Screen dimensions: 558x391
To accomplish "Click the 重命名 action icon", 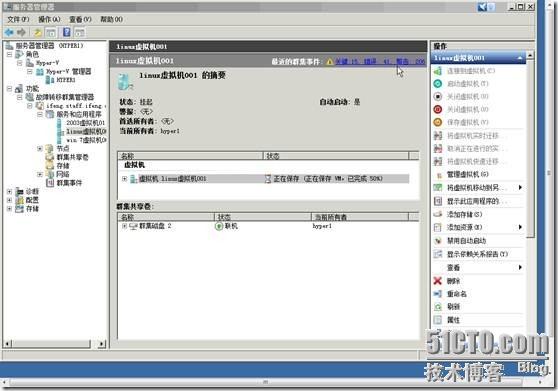I will (x=438, y=294).
